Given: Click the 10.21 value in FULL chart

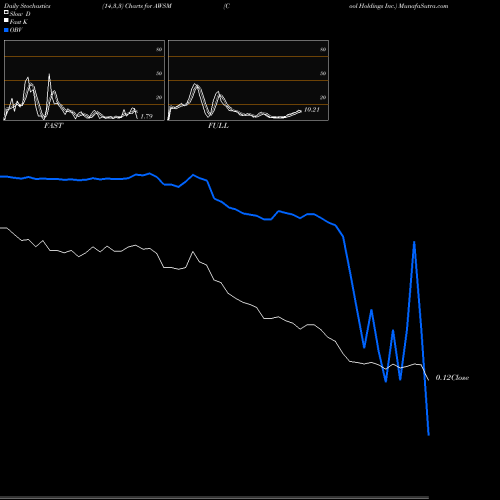Looking at the screenshot, I should coord(312,110).
